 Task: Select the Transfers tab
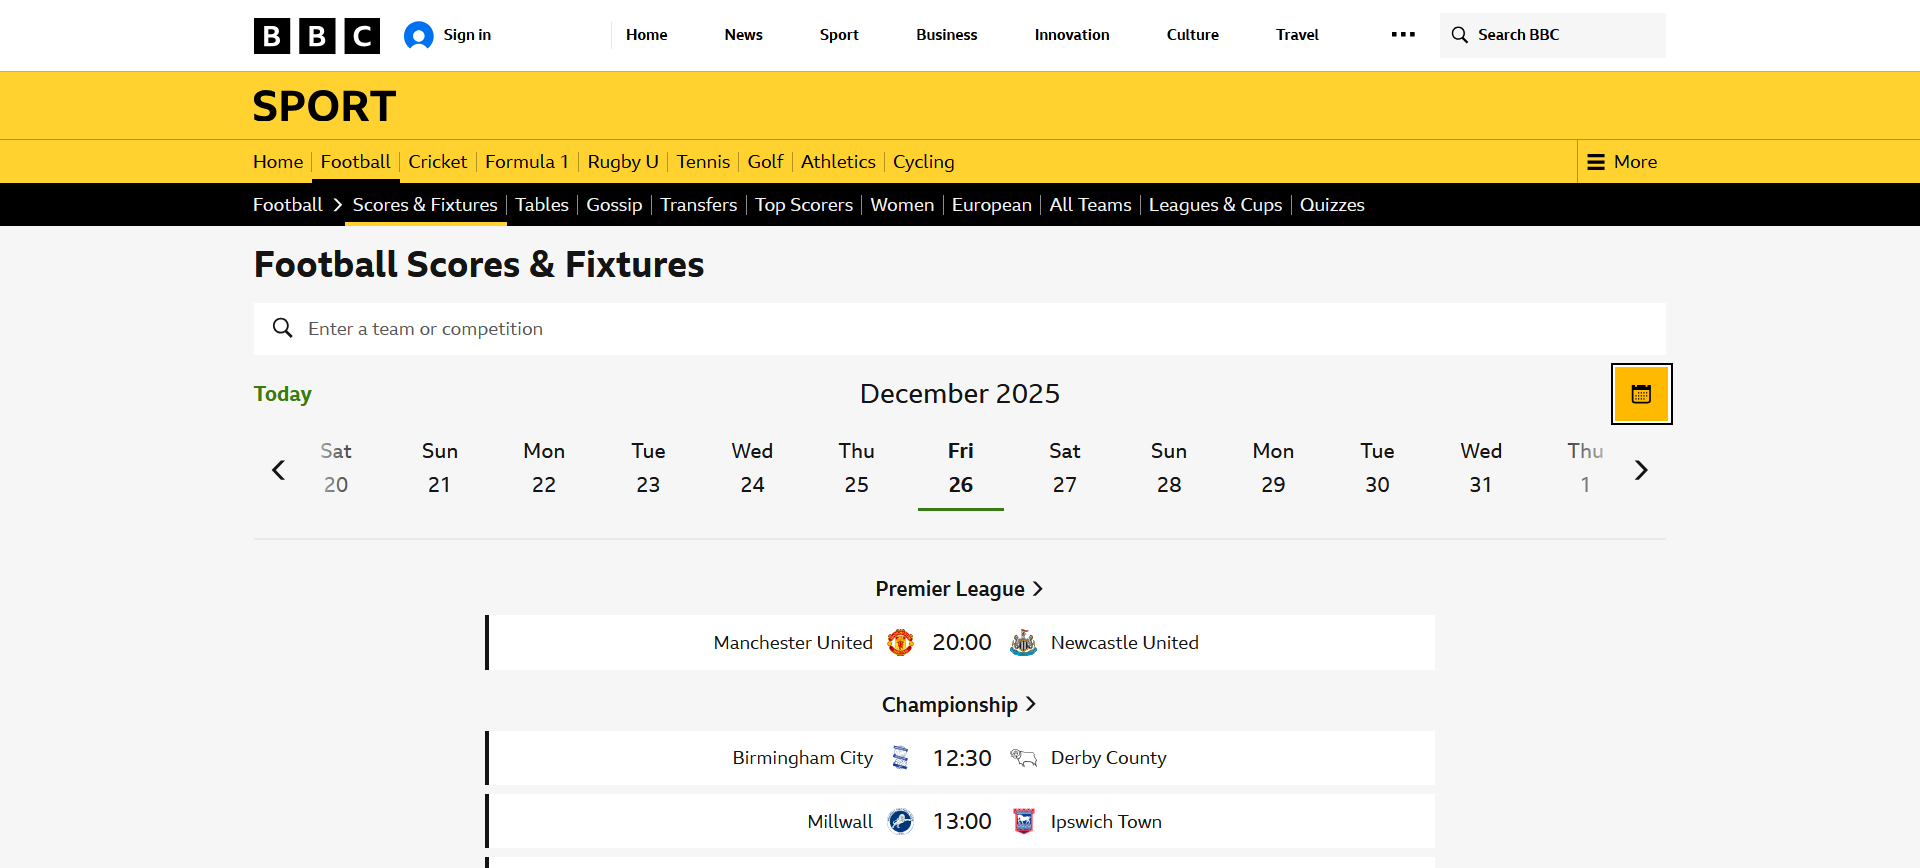[x=698, y=205]
